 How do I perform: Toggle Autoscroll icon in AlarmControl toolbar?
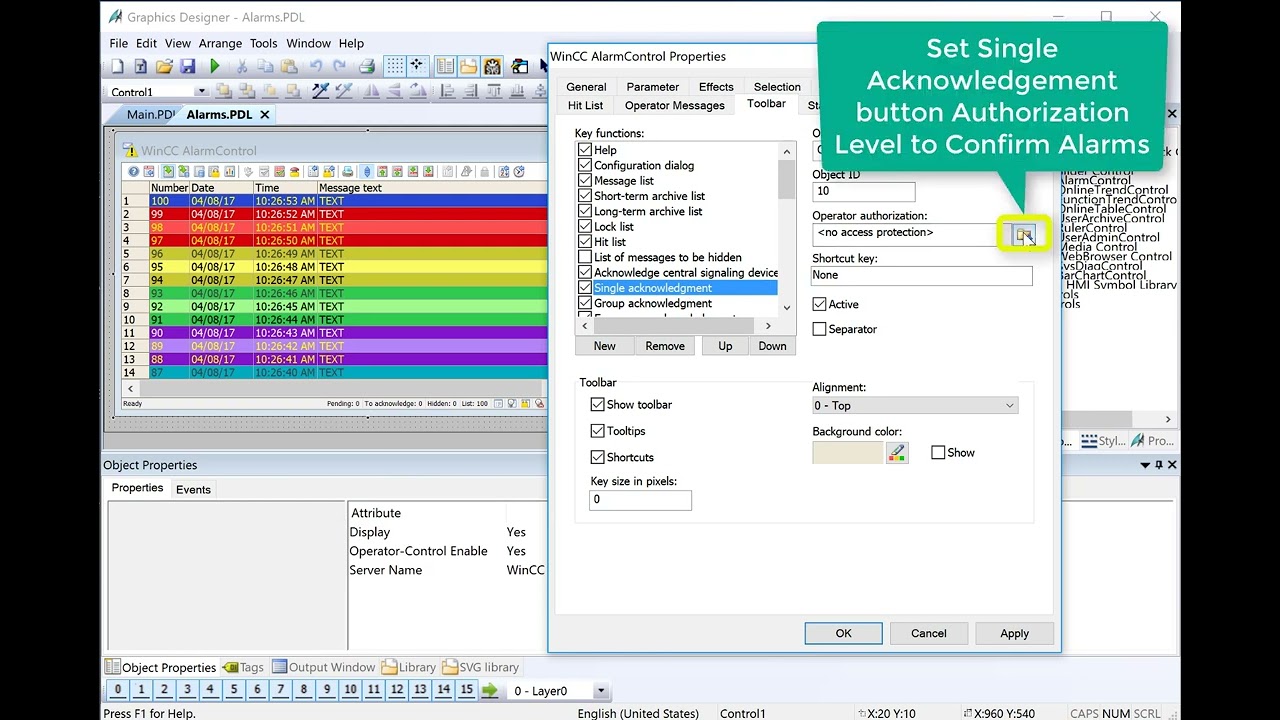(367, 172)
